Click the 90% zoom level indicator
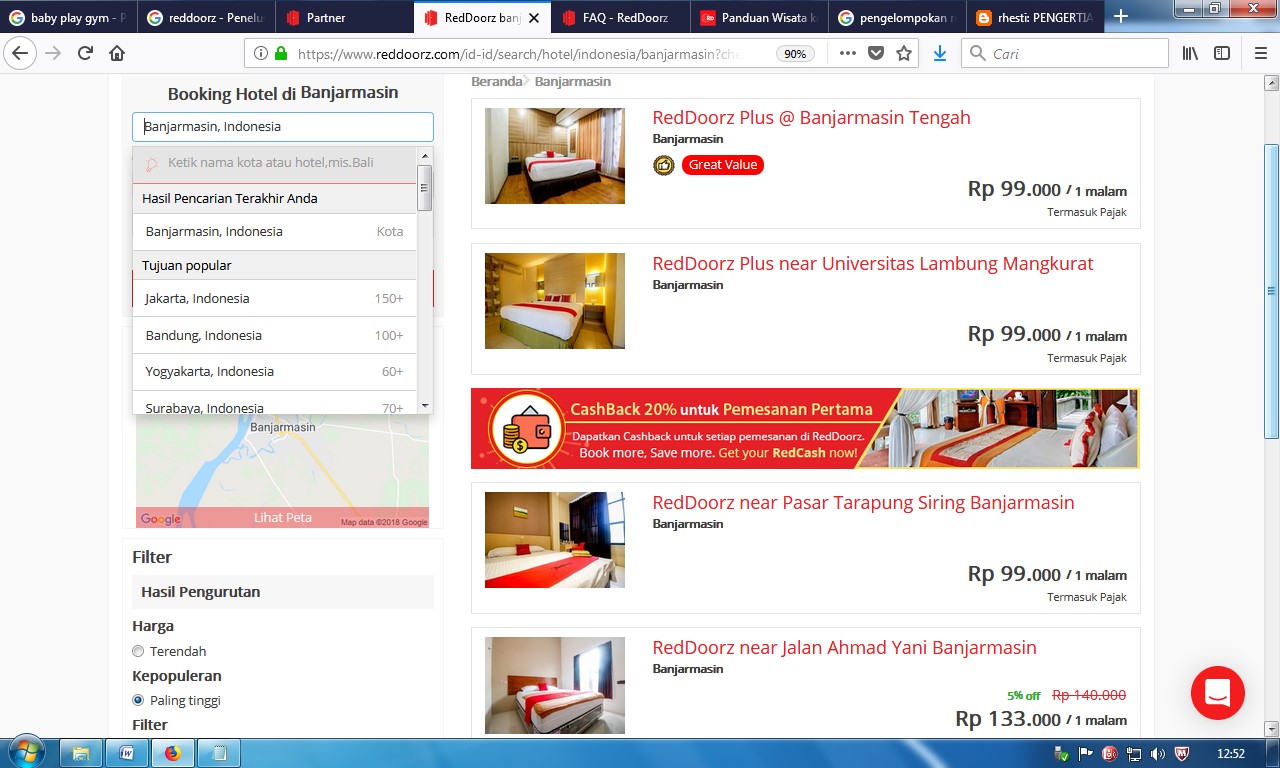The image size is (1280, 768). click(795, 54)
